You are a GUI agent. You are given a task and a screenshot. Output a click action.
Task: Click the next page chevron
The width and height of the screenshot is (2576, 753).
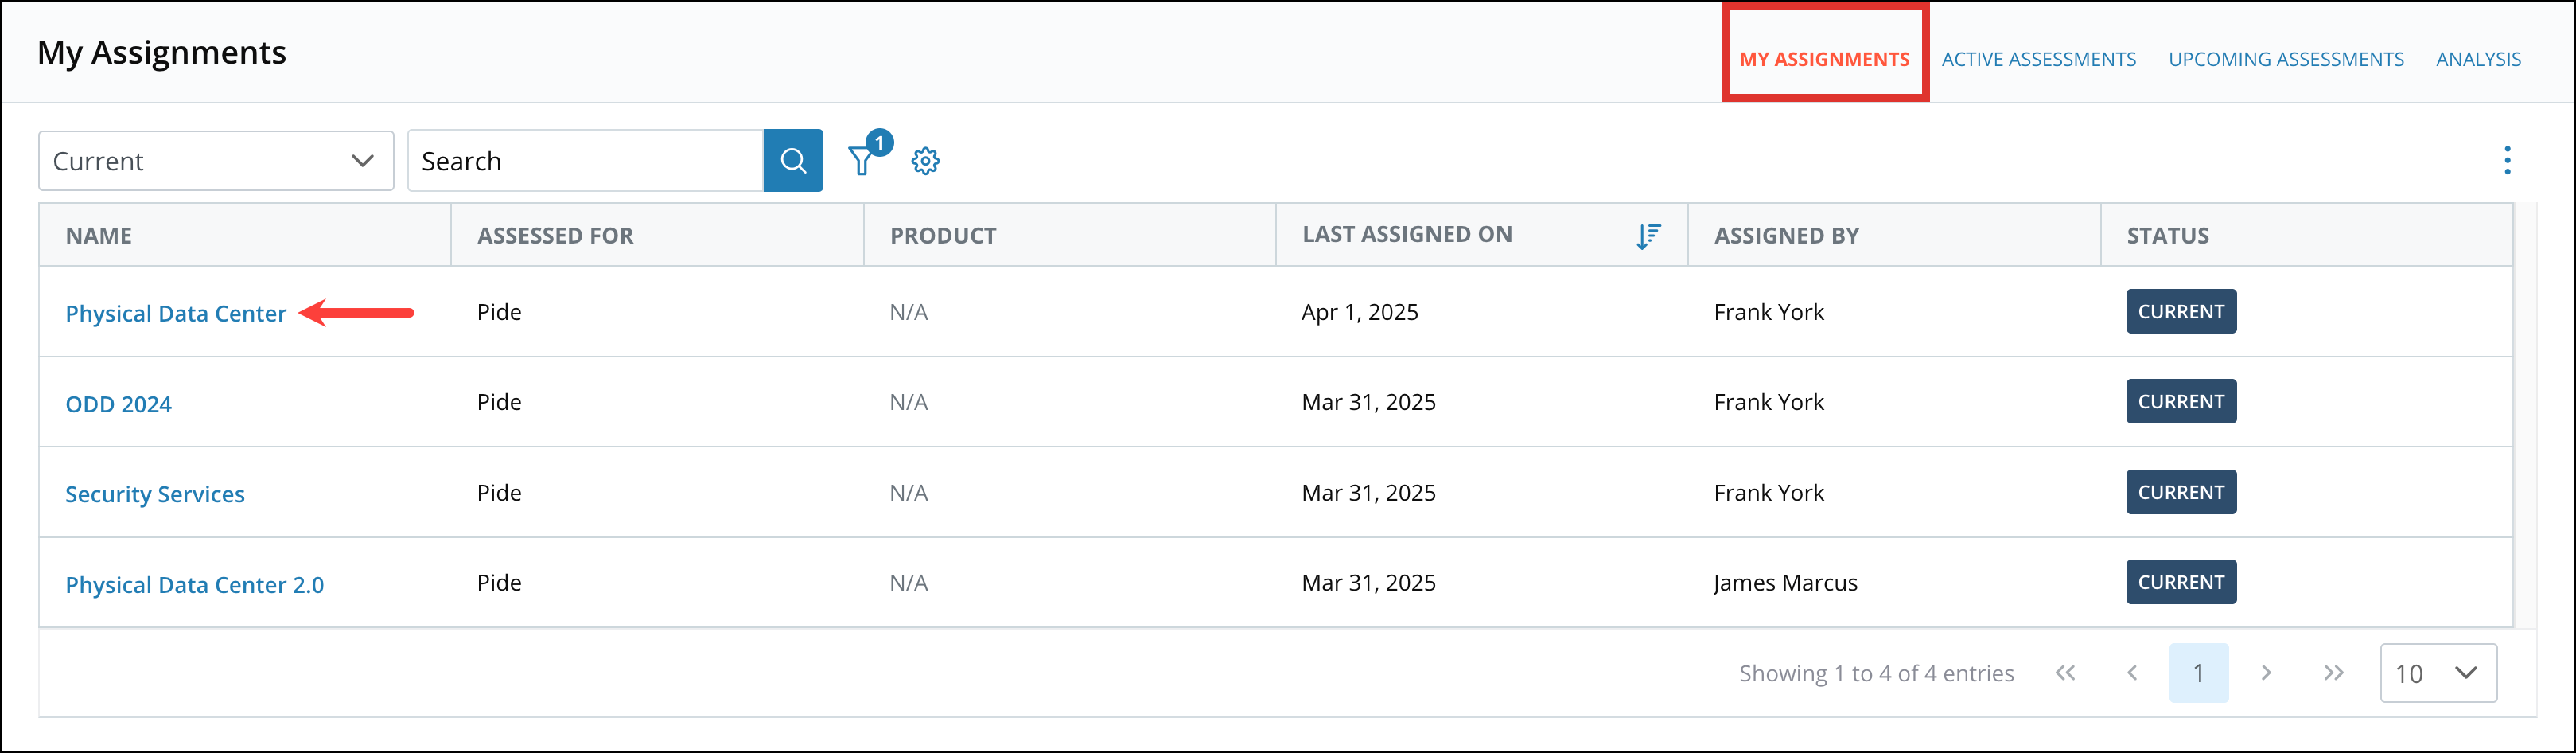pyautogui.click(x=2266, y=672)
